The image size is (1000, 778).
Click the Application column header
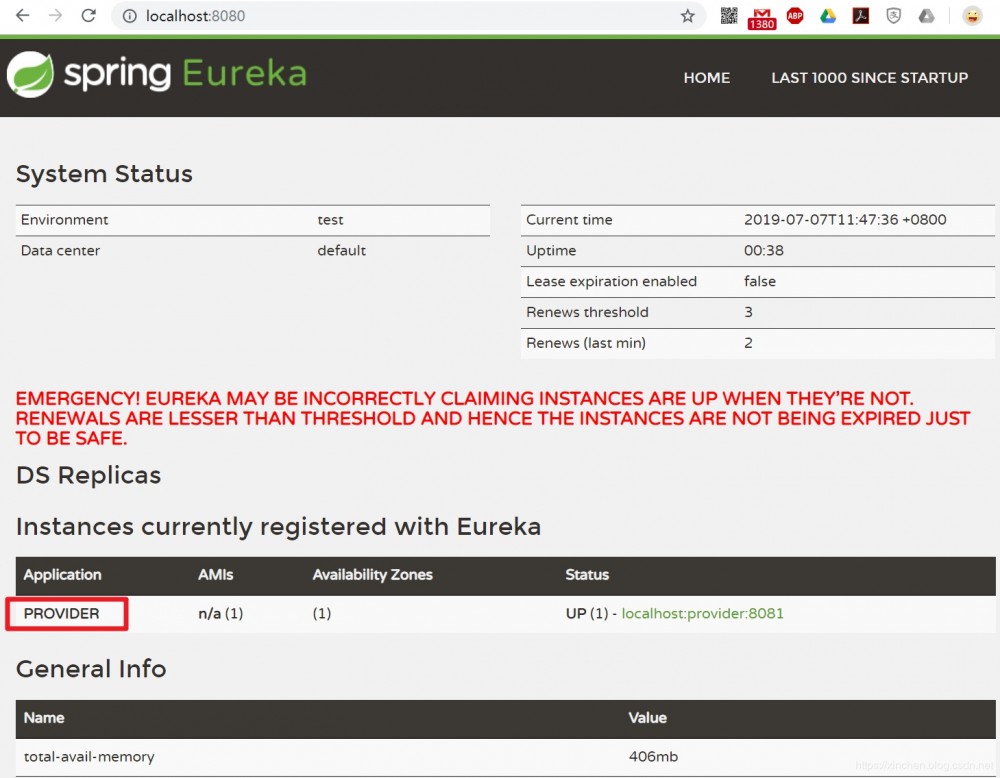[x=62, y=575]
